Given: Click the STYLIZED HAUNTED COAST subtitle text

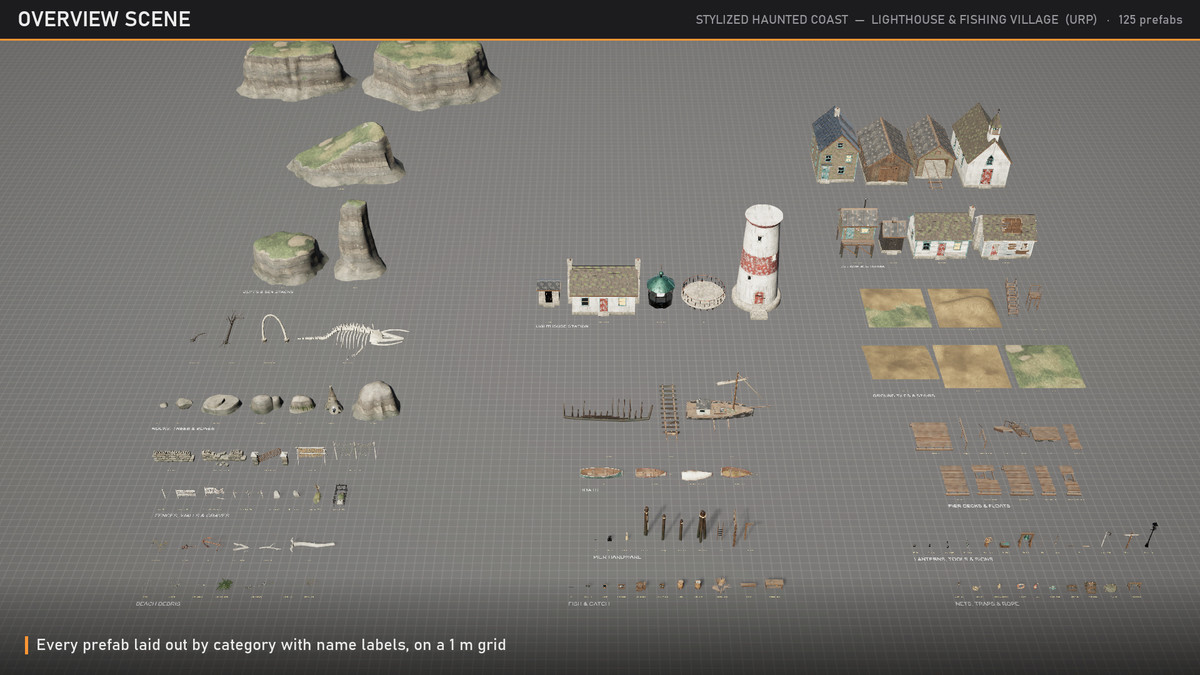Looking at the screenshot, I should tap(770, 20).
